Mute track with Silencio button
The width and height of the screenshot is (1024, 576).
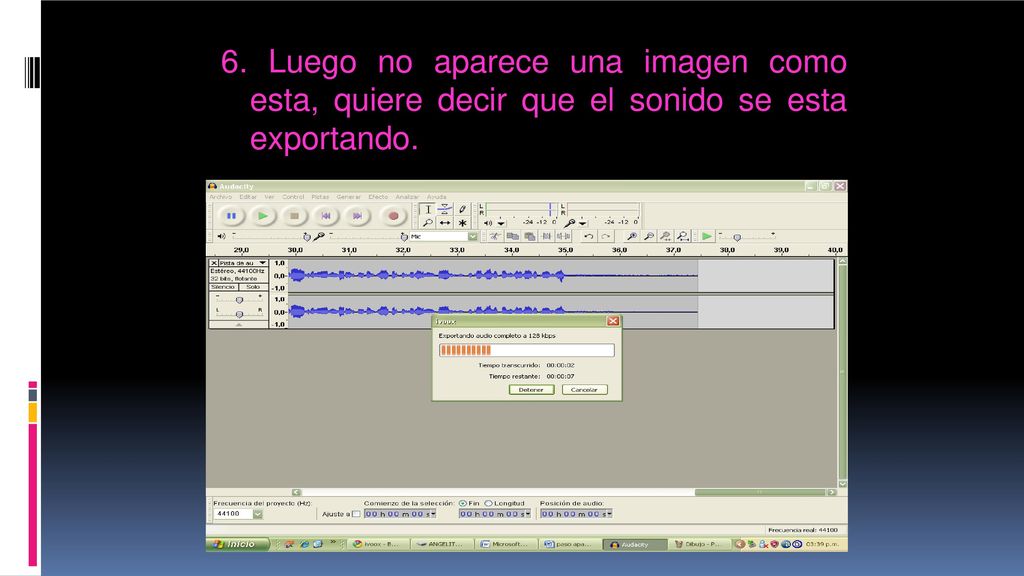(223, 287)
